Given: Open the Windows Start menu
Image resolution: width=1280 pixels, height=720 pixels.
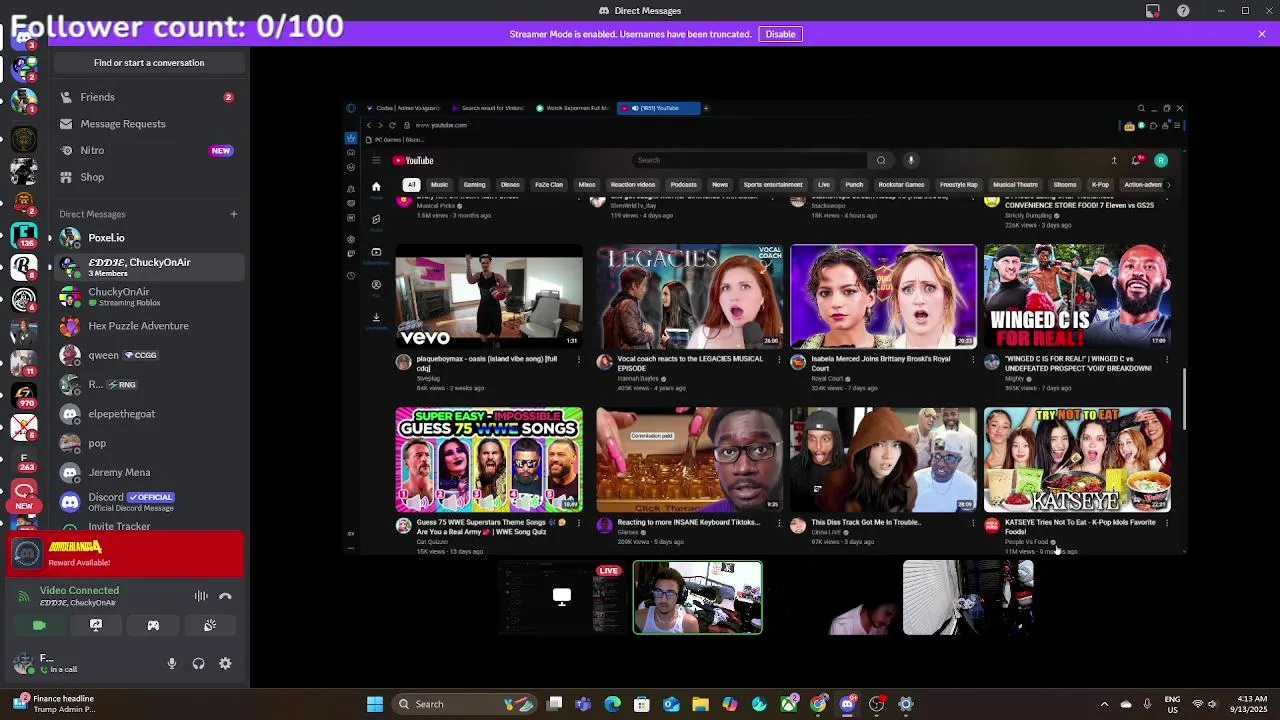Looking at the screenshot, I should click(x=375, y=704).
